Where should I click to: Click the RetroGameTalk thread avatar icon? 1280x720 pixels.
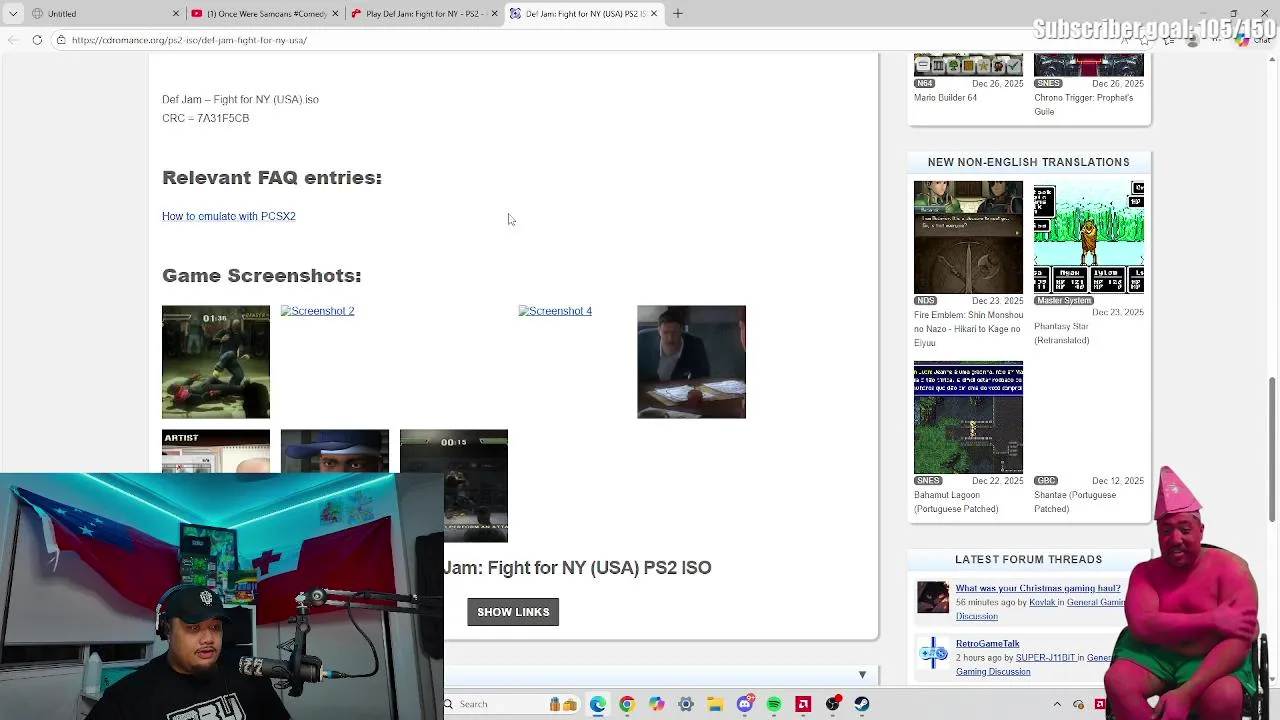tap(933, 653)
